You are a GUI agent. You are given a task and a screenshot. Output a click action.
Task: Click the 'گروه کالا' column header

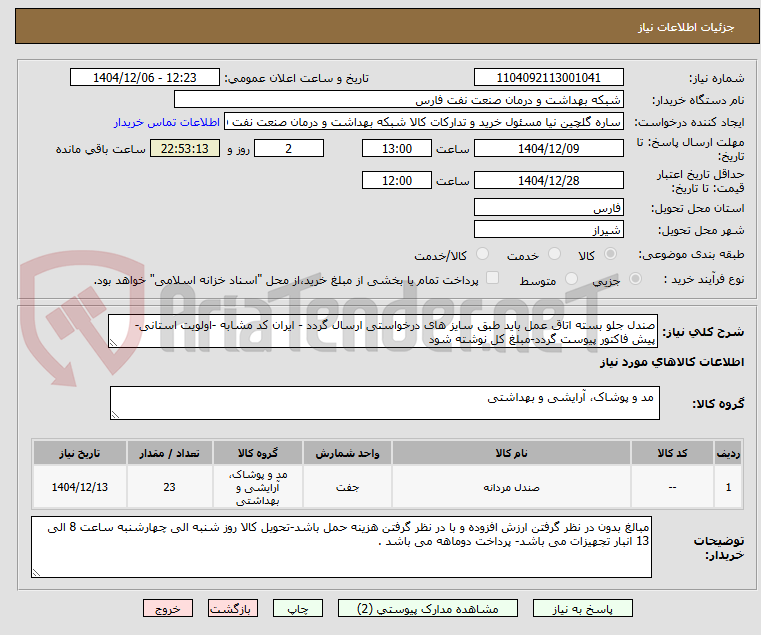click(258, 453)
